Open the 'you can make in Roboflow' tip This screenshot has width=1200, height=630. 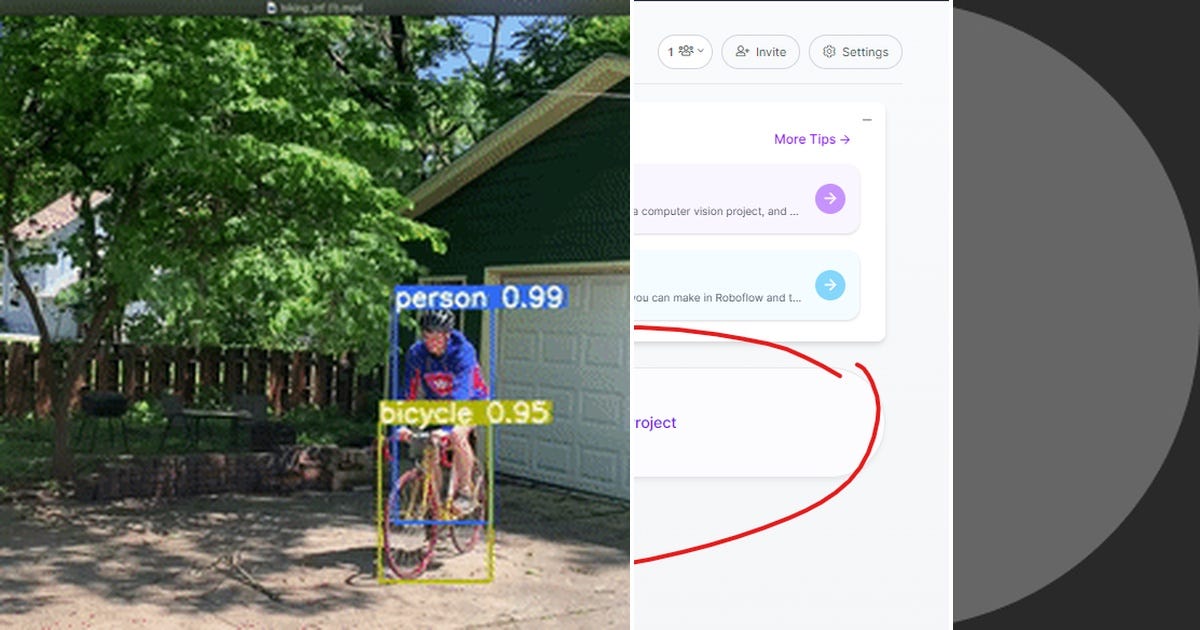click(x=746, y=285)
